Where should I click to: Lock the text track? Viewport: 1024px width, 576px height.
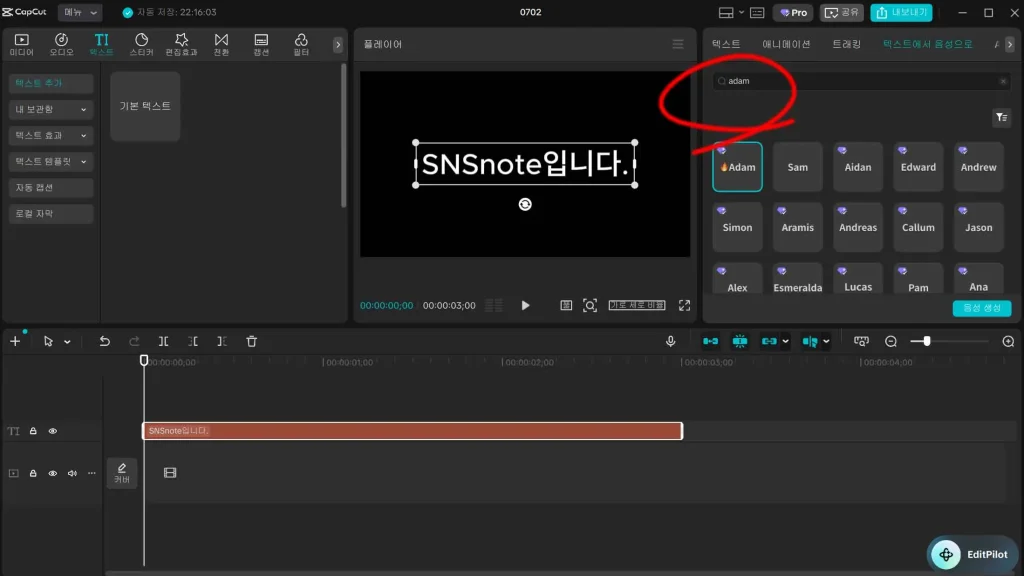[33, 431]
